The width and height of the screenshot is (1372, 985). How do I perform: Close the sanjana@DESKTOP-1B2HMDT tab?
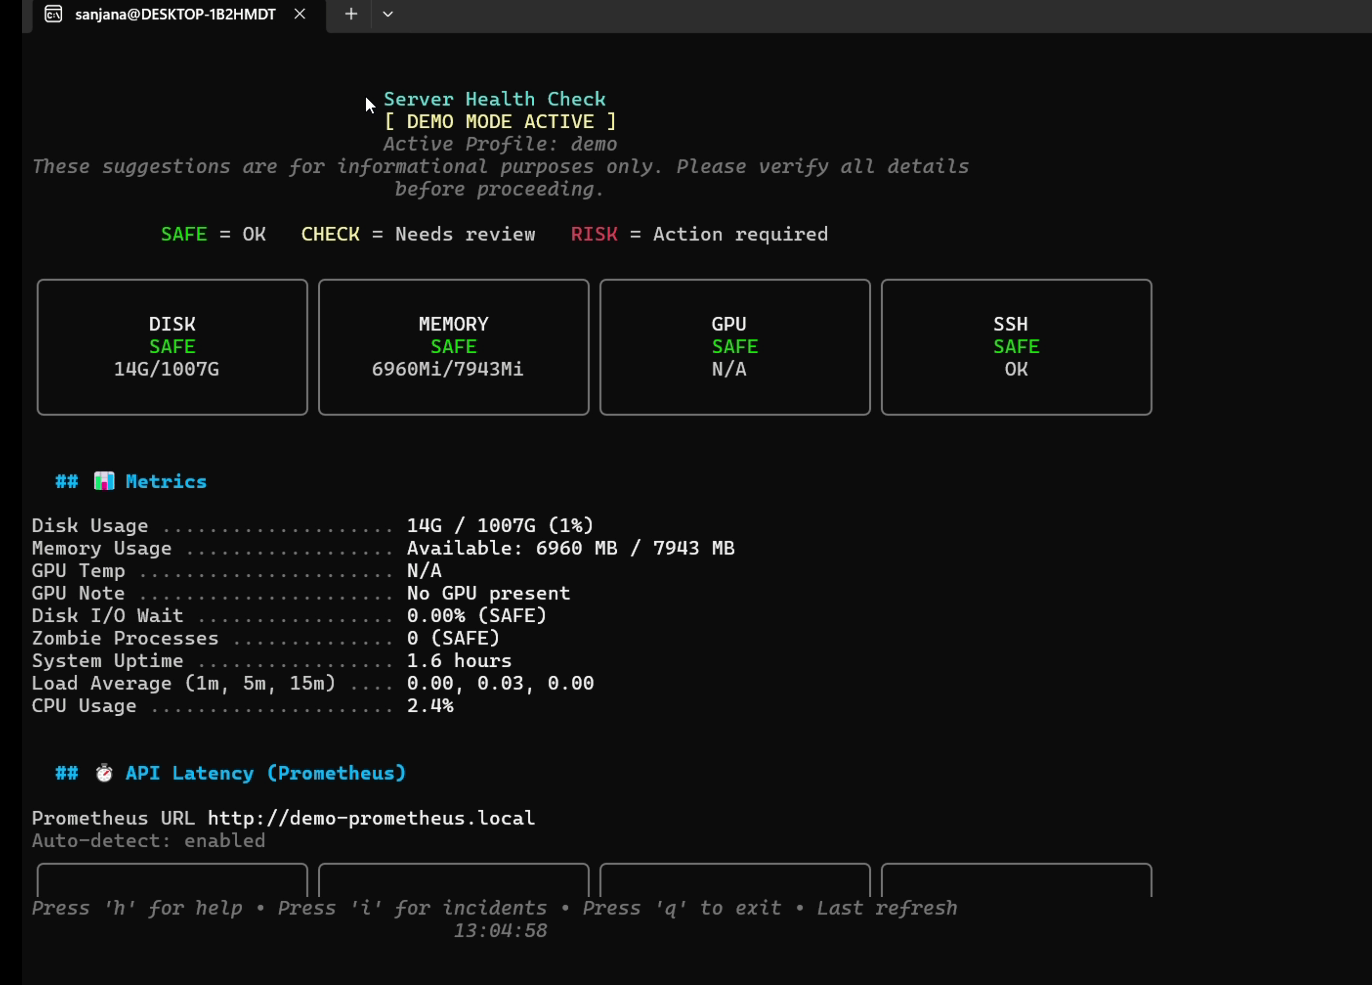pos(300,14)
